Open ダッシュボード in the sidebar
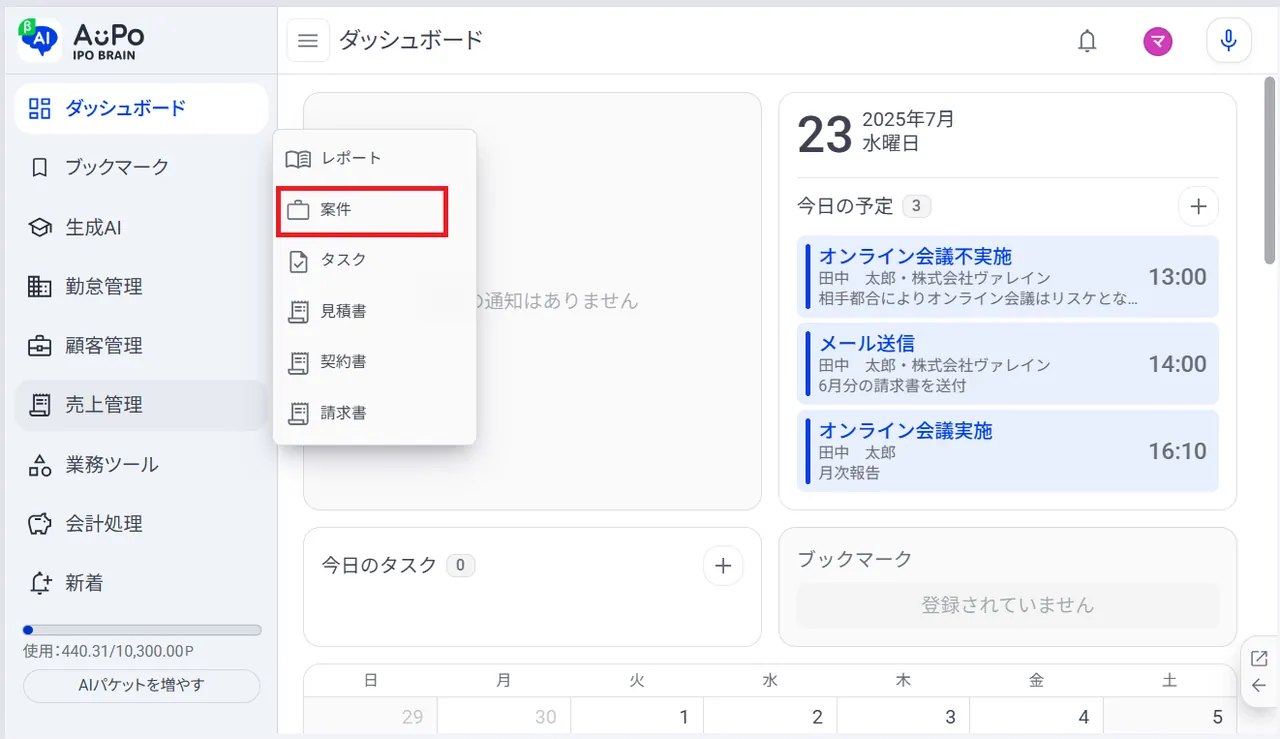The height and width of the screenshot is (739, 1280). pos(141,108)
